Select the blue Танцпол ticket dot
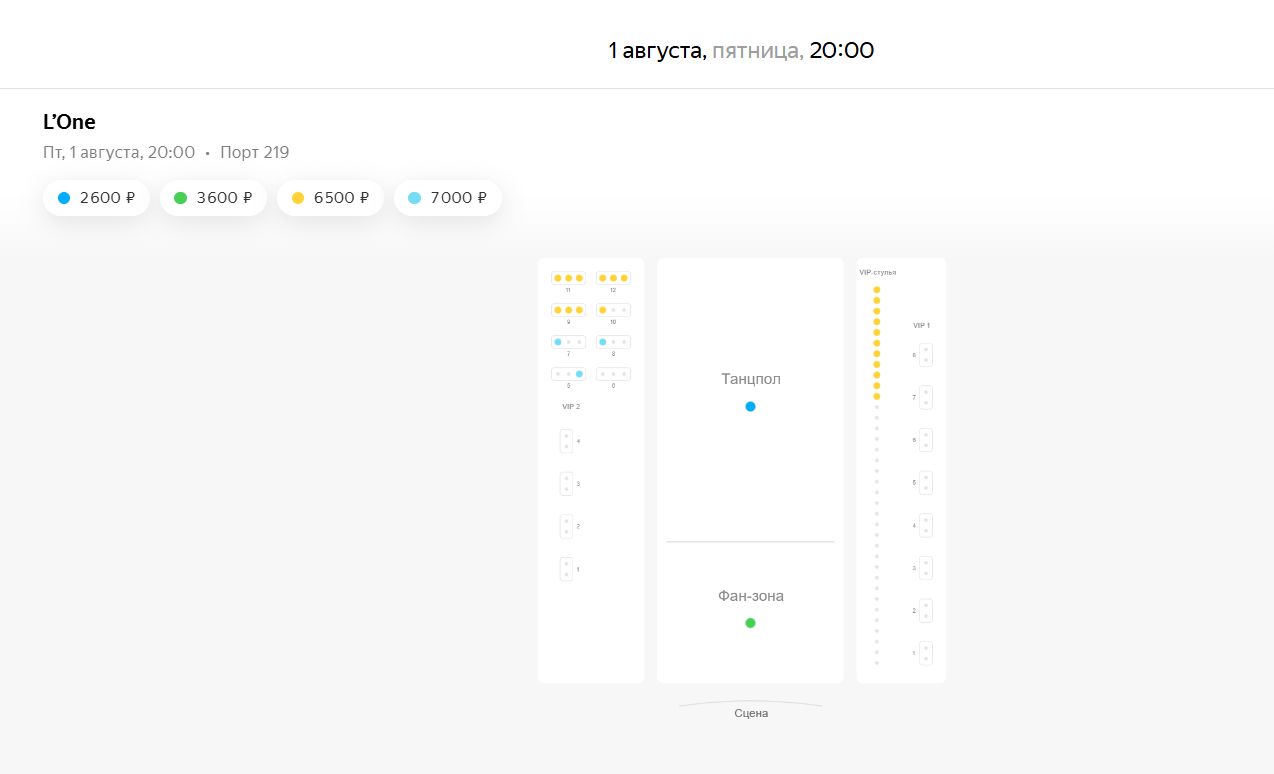Viewport: 1274px width, 774px height. pyautogui.click(x=750, y=407)
